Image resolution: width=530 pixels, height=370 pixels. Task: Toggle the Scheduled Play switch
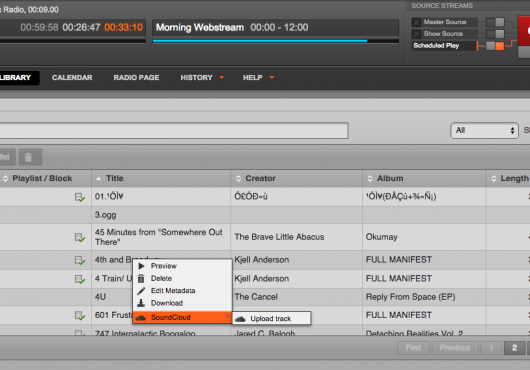[x=495, y=46]
